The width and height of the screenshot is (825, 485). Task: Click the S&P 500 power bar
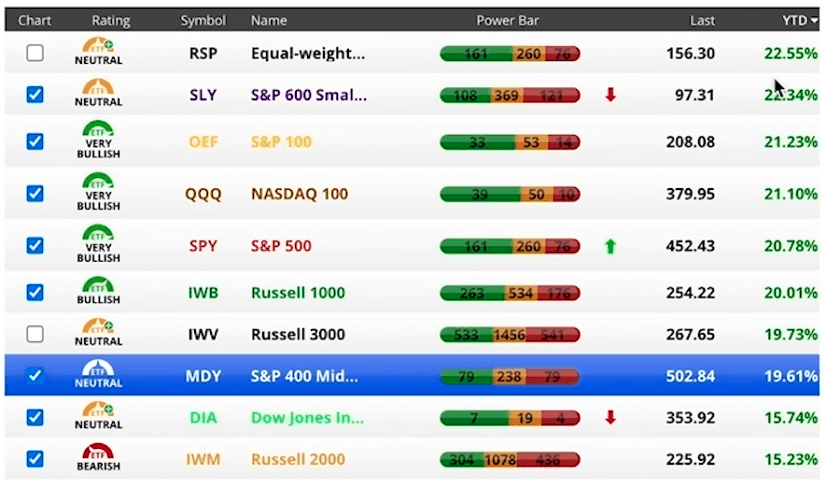coord(510,246)
